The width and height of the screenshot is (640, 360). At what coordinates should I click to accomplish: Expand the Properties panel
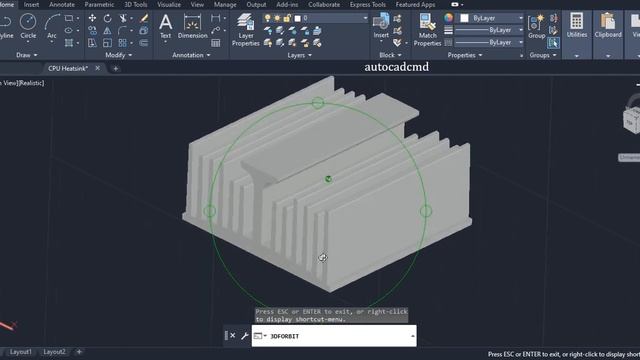[x=465, y=55]
